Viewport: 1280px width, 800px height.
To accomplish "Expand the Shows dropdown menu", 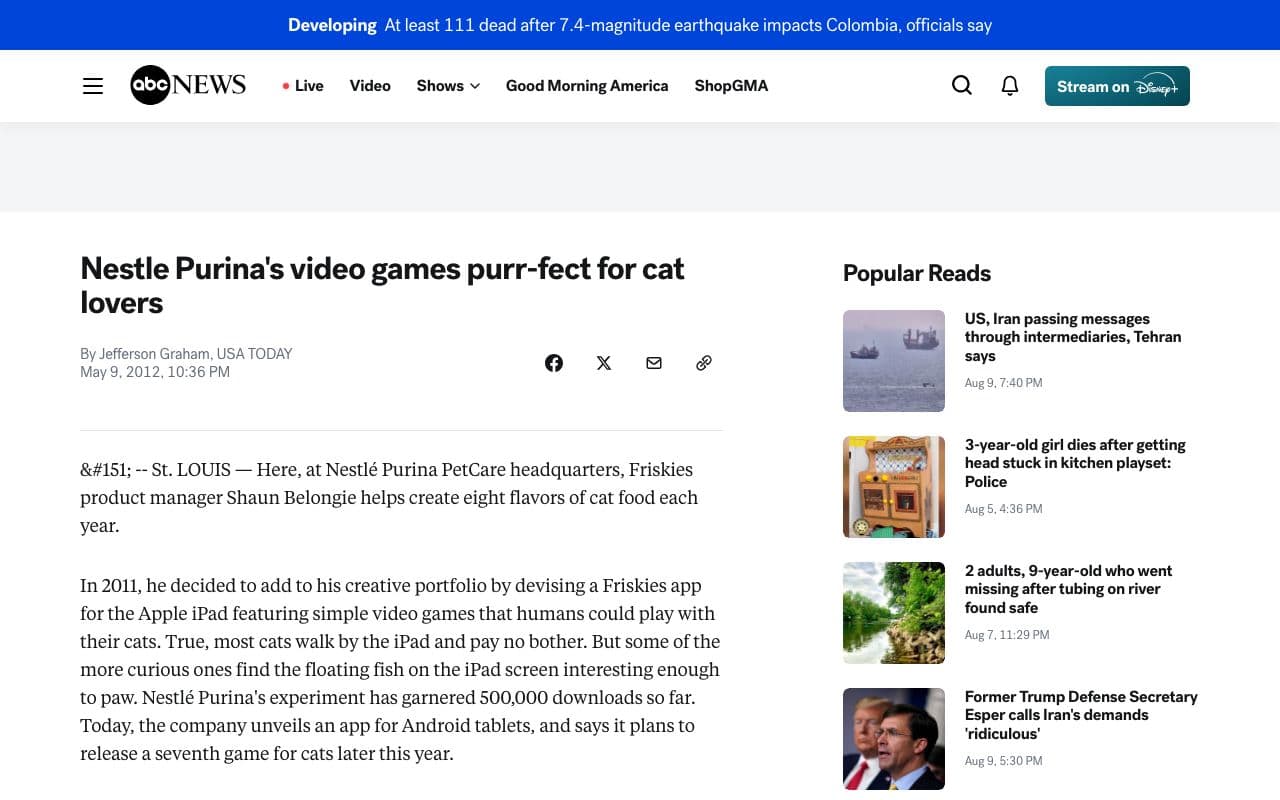I will (448, 86).
